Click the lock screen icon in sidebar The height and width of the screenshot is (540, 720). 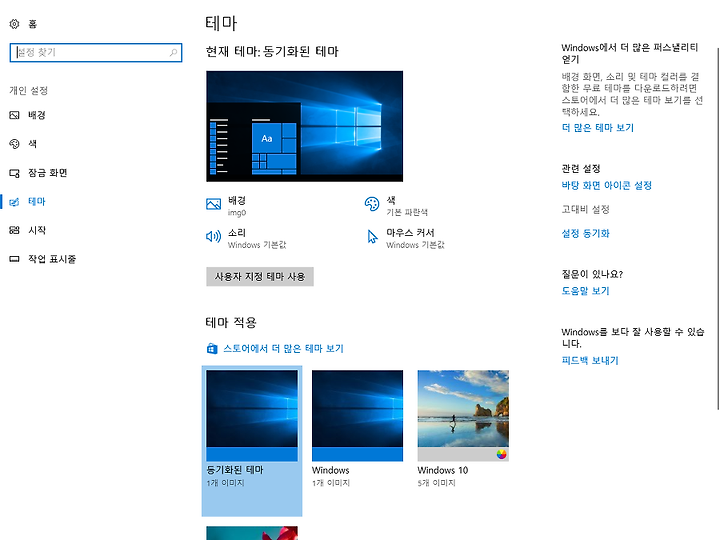coord(14,173)
